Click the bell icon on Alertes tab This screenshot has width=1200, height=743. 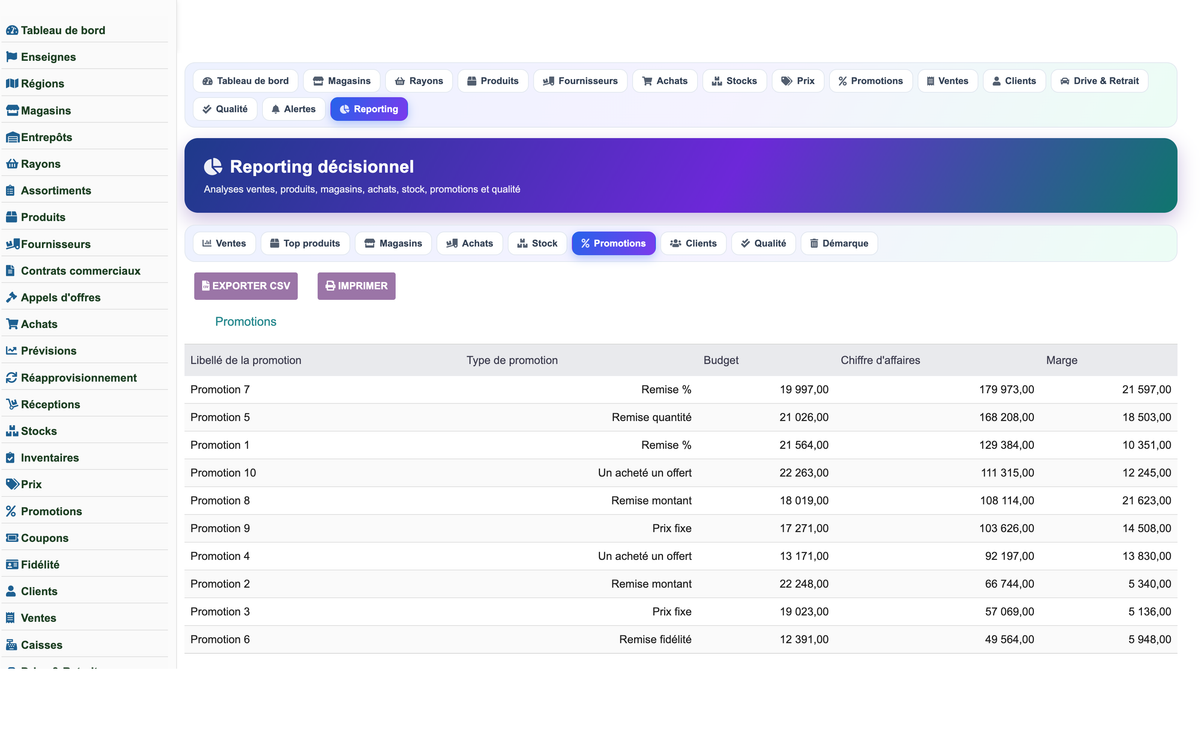pyautogui.click(x=276, y=109)
